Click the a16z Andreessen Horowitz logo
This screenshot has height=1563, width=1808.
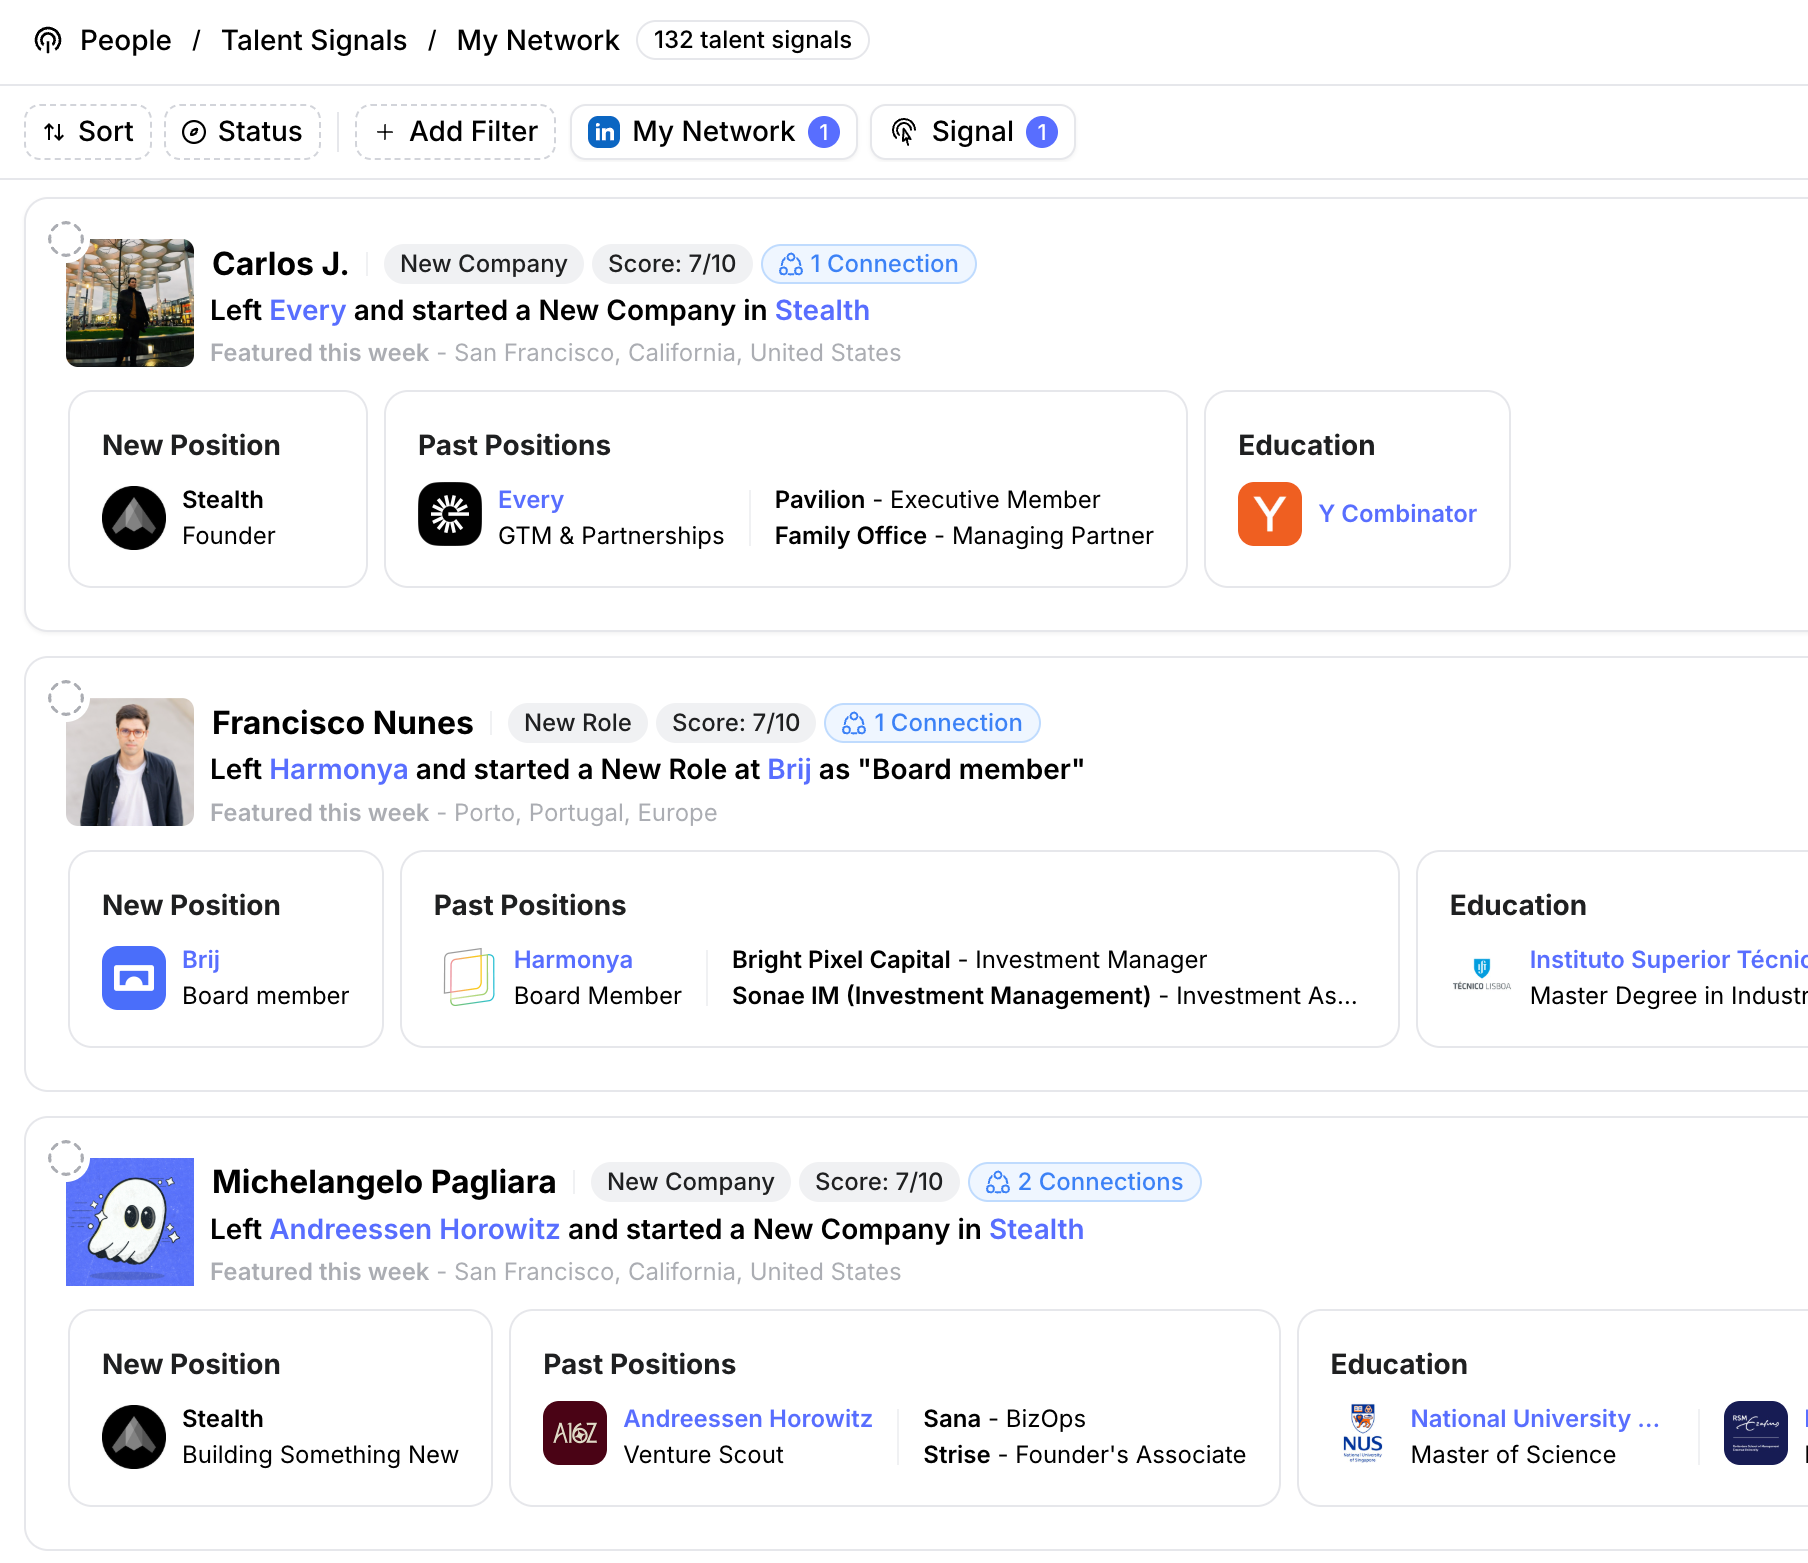pos(575,1433)
